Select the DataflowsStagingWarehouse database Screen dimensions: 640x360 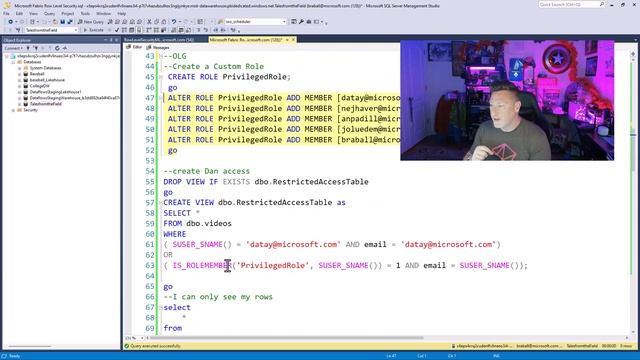coord(74,98)
